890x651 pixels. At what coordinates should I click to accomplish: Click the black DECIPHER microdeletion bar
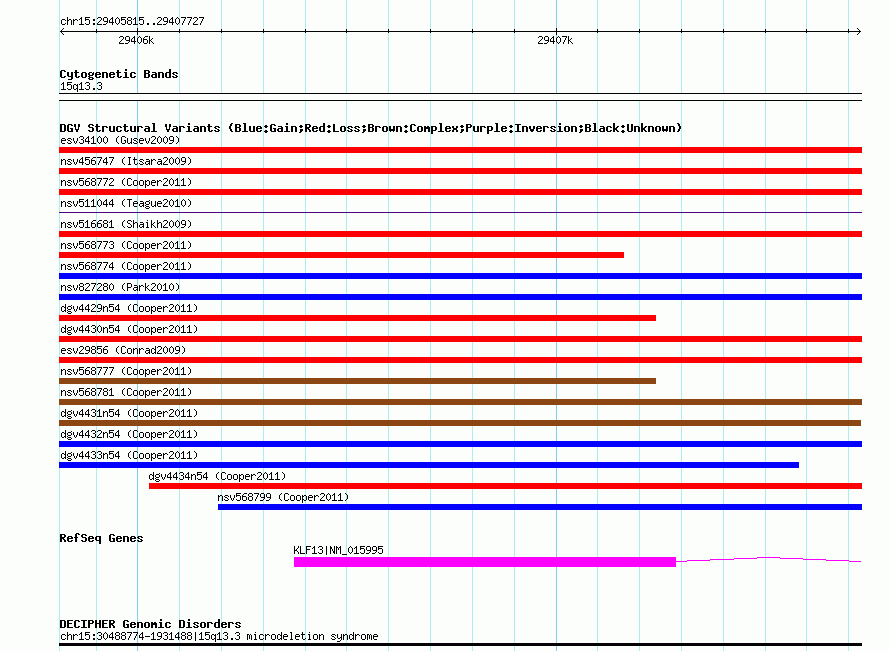[460, 645]
